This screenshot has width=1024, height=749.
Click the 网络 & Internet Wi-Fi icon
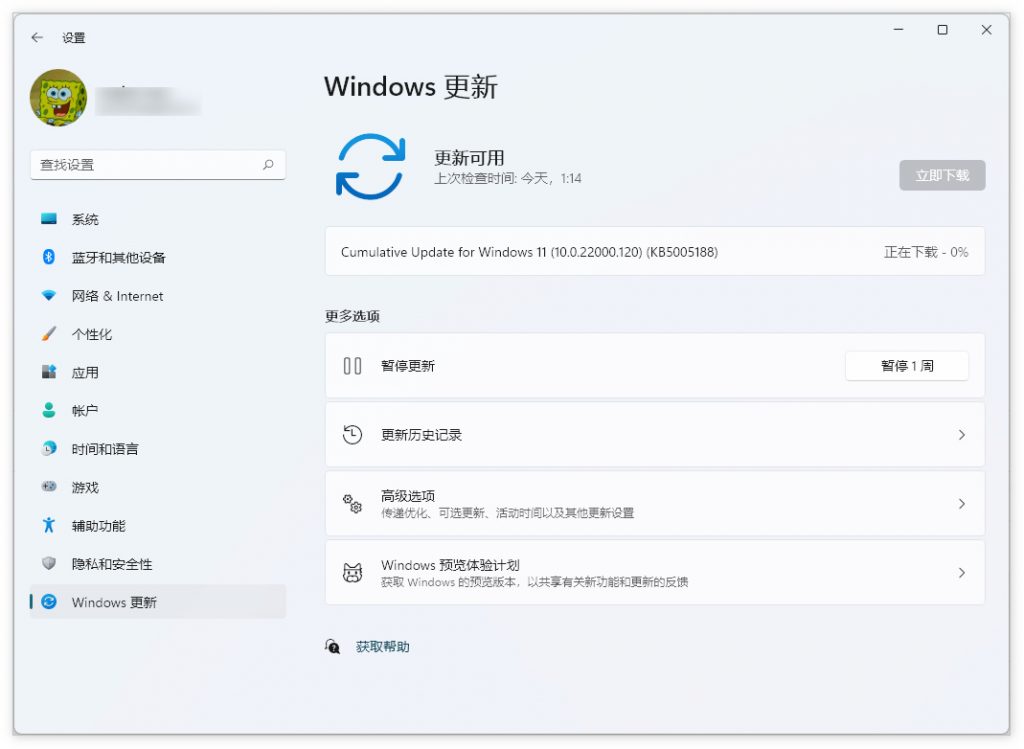[x=49, y=296]
